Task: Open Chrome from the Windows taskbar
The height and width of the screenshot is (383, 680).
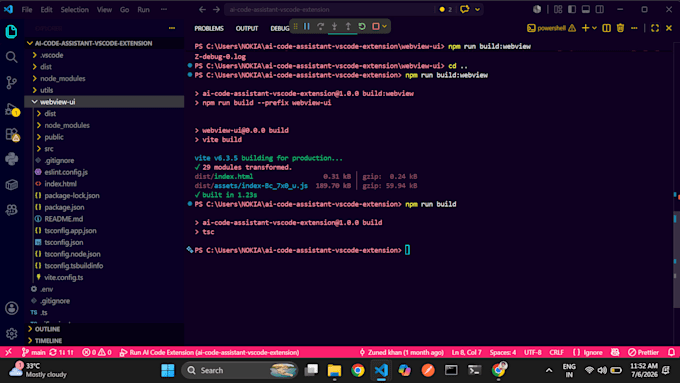Action: [x=358, y=370]
